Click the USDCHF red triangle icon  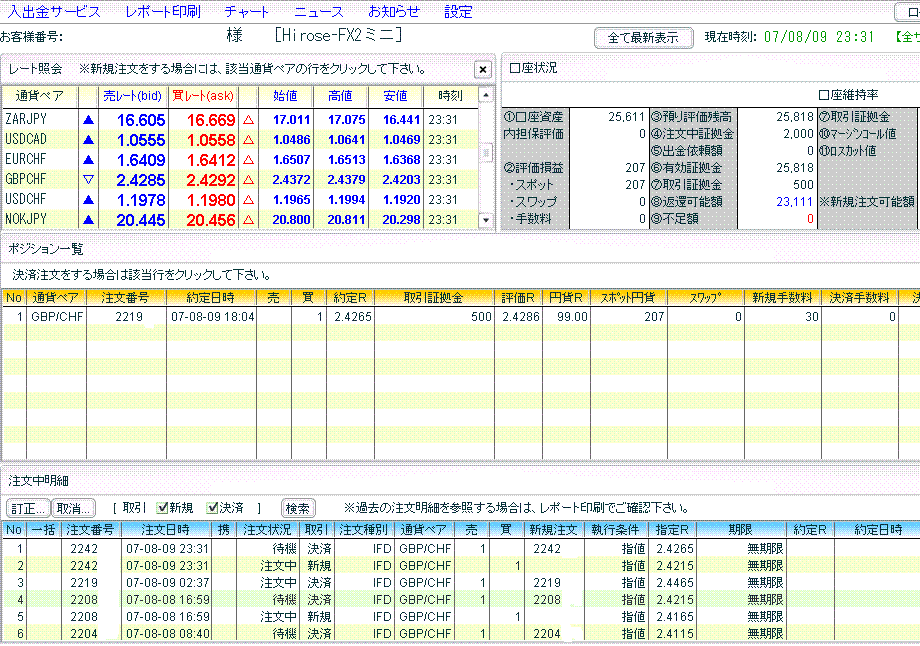tap(248, 199)
